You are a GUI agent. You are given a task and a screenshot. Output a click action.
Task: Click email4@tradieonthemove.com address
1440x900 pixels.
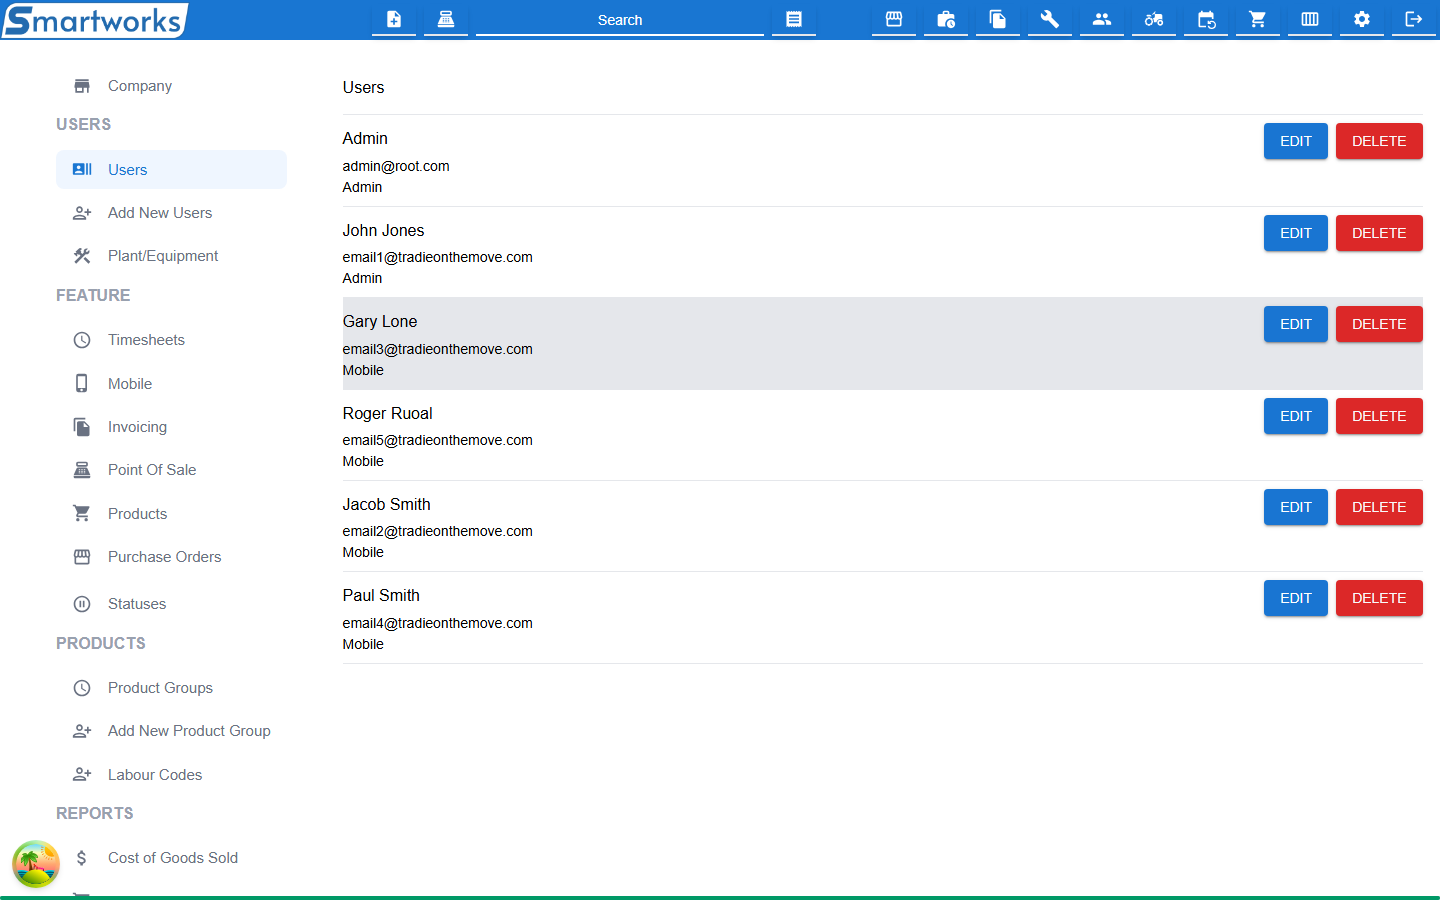point(437,623)
